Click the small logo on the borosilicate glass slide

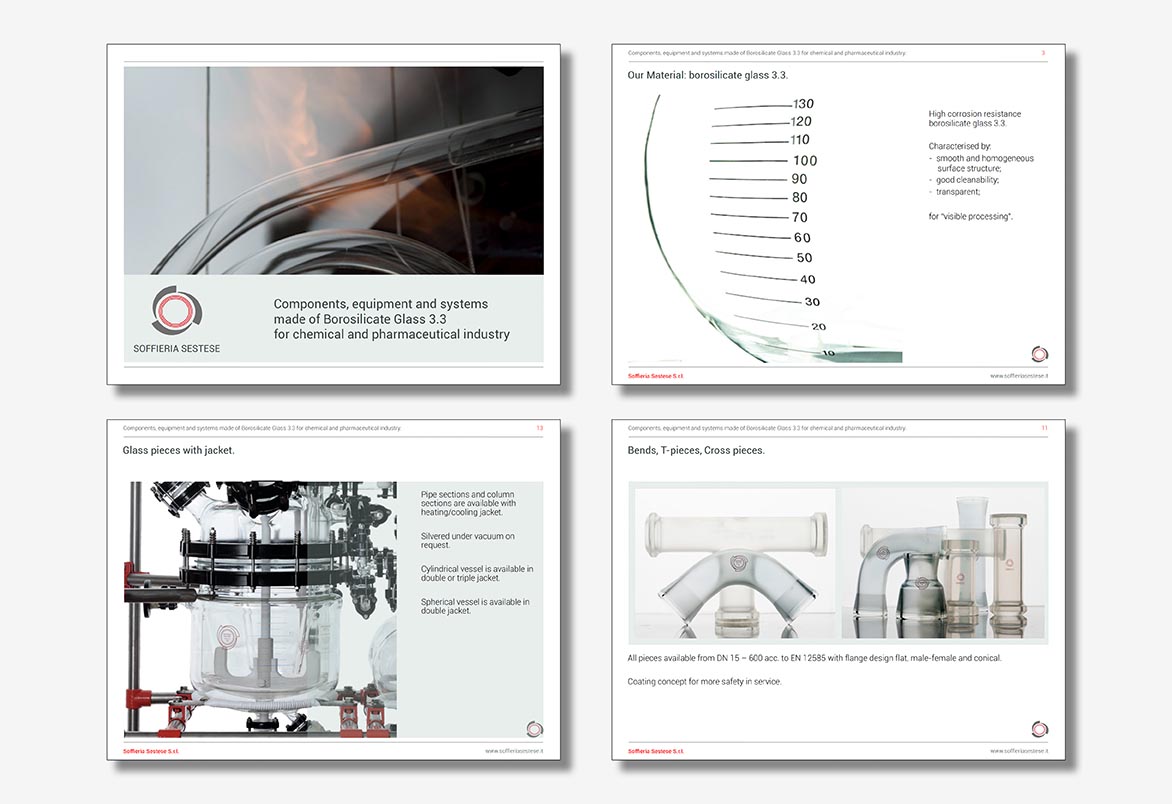coord(1040,354)
